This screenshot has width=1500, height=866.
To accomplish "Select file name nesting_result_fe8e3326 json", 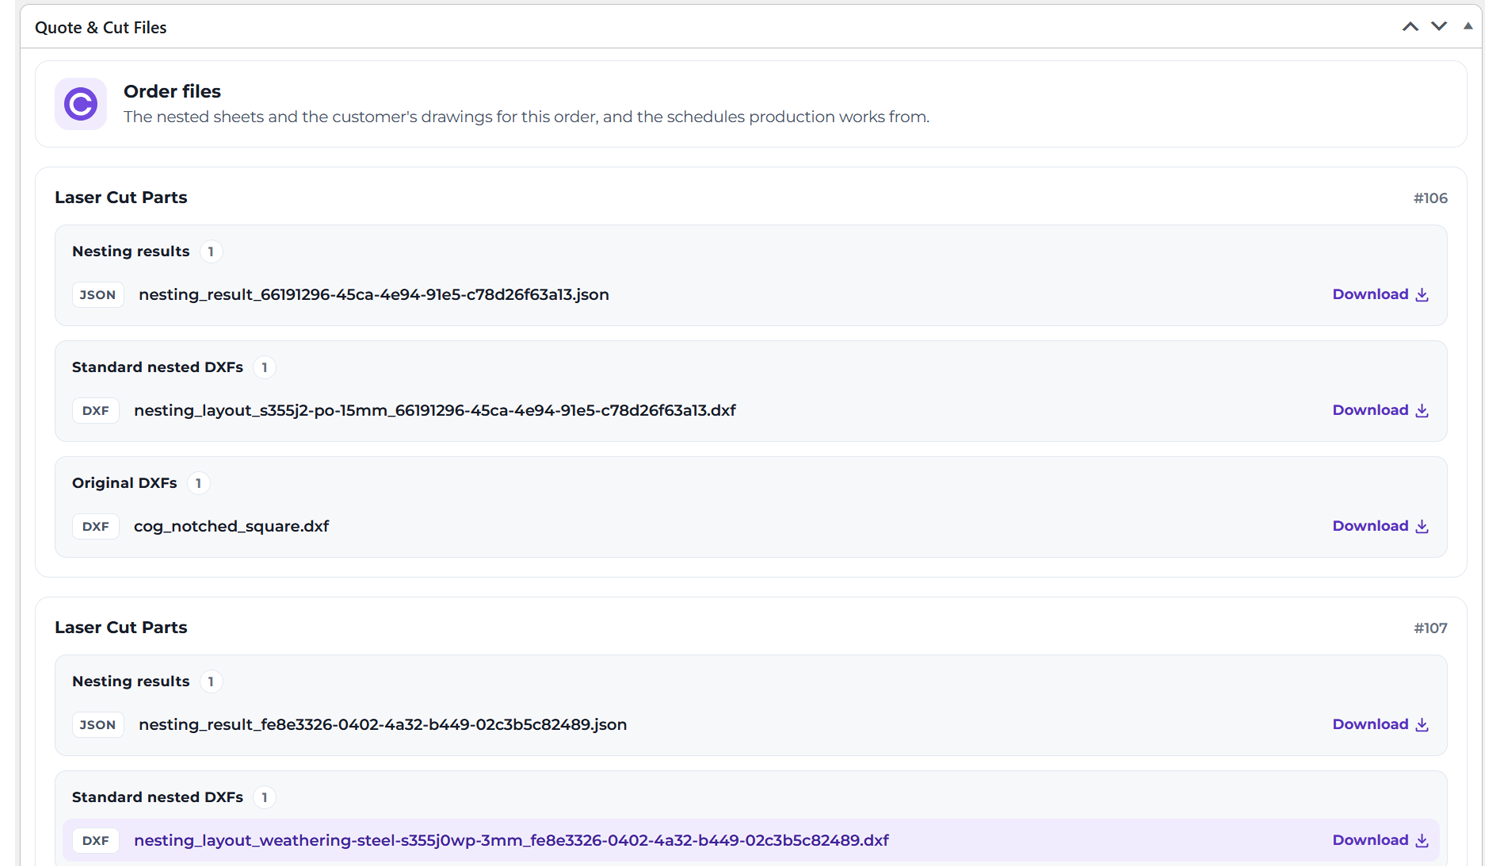I will pyautogui.click(x=383, y=725).
